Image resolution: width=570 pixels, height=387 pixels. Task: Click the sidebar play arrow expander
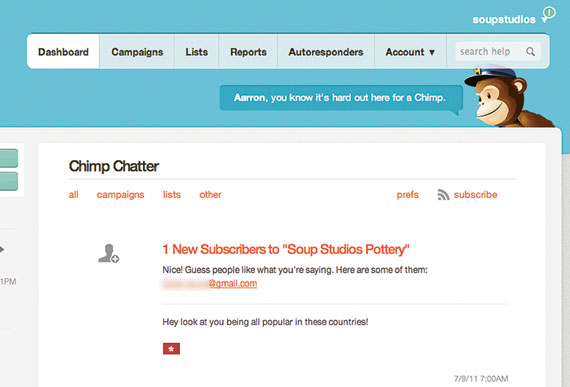[2, 249]
